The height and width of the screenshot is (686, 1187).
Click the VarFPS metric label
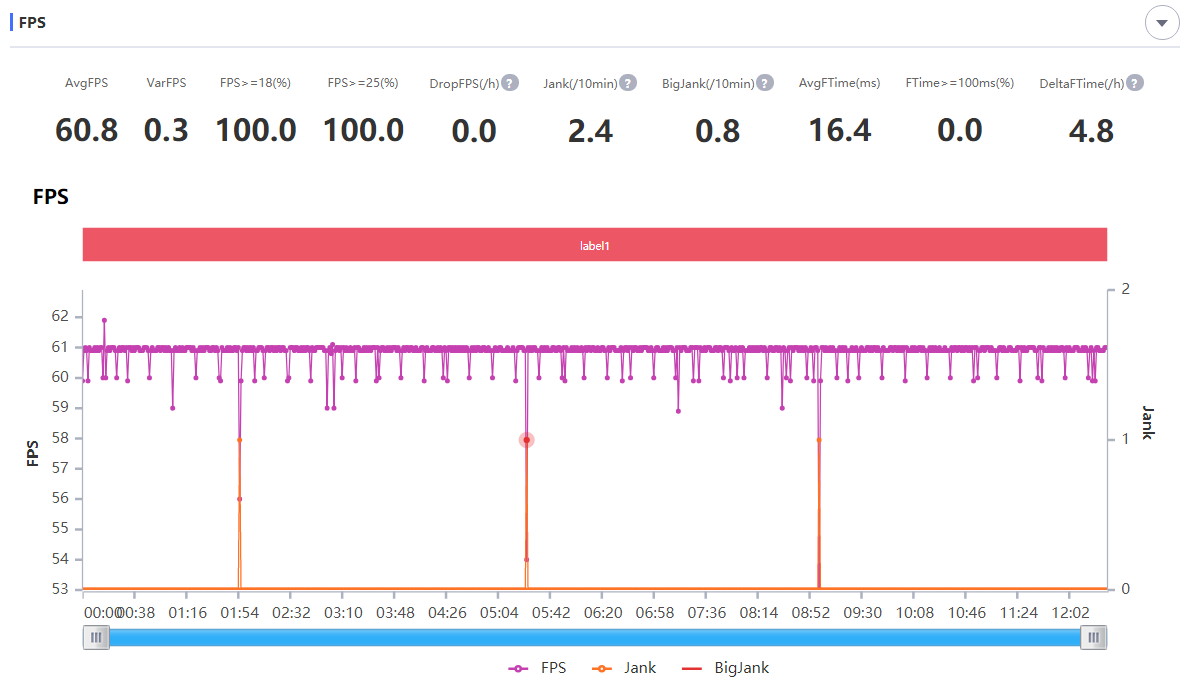click(166, 83)
